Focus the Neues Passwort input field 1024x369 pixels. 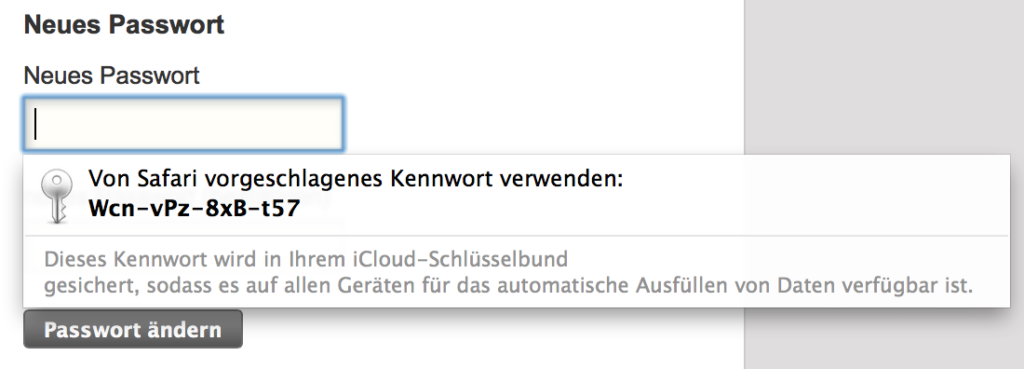pyautogui.click(x=184, y=124)
